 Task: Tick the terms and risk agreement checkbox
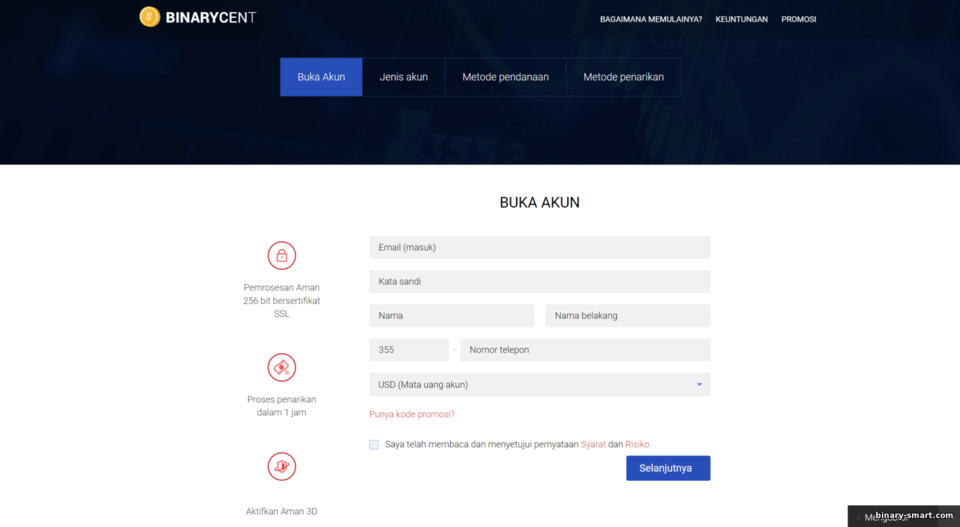click(374, 444)
